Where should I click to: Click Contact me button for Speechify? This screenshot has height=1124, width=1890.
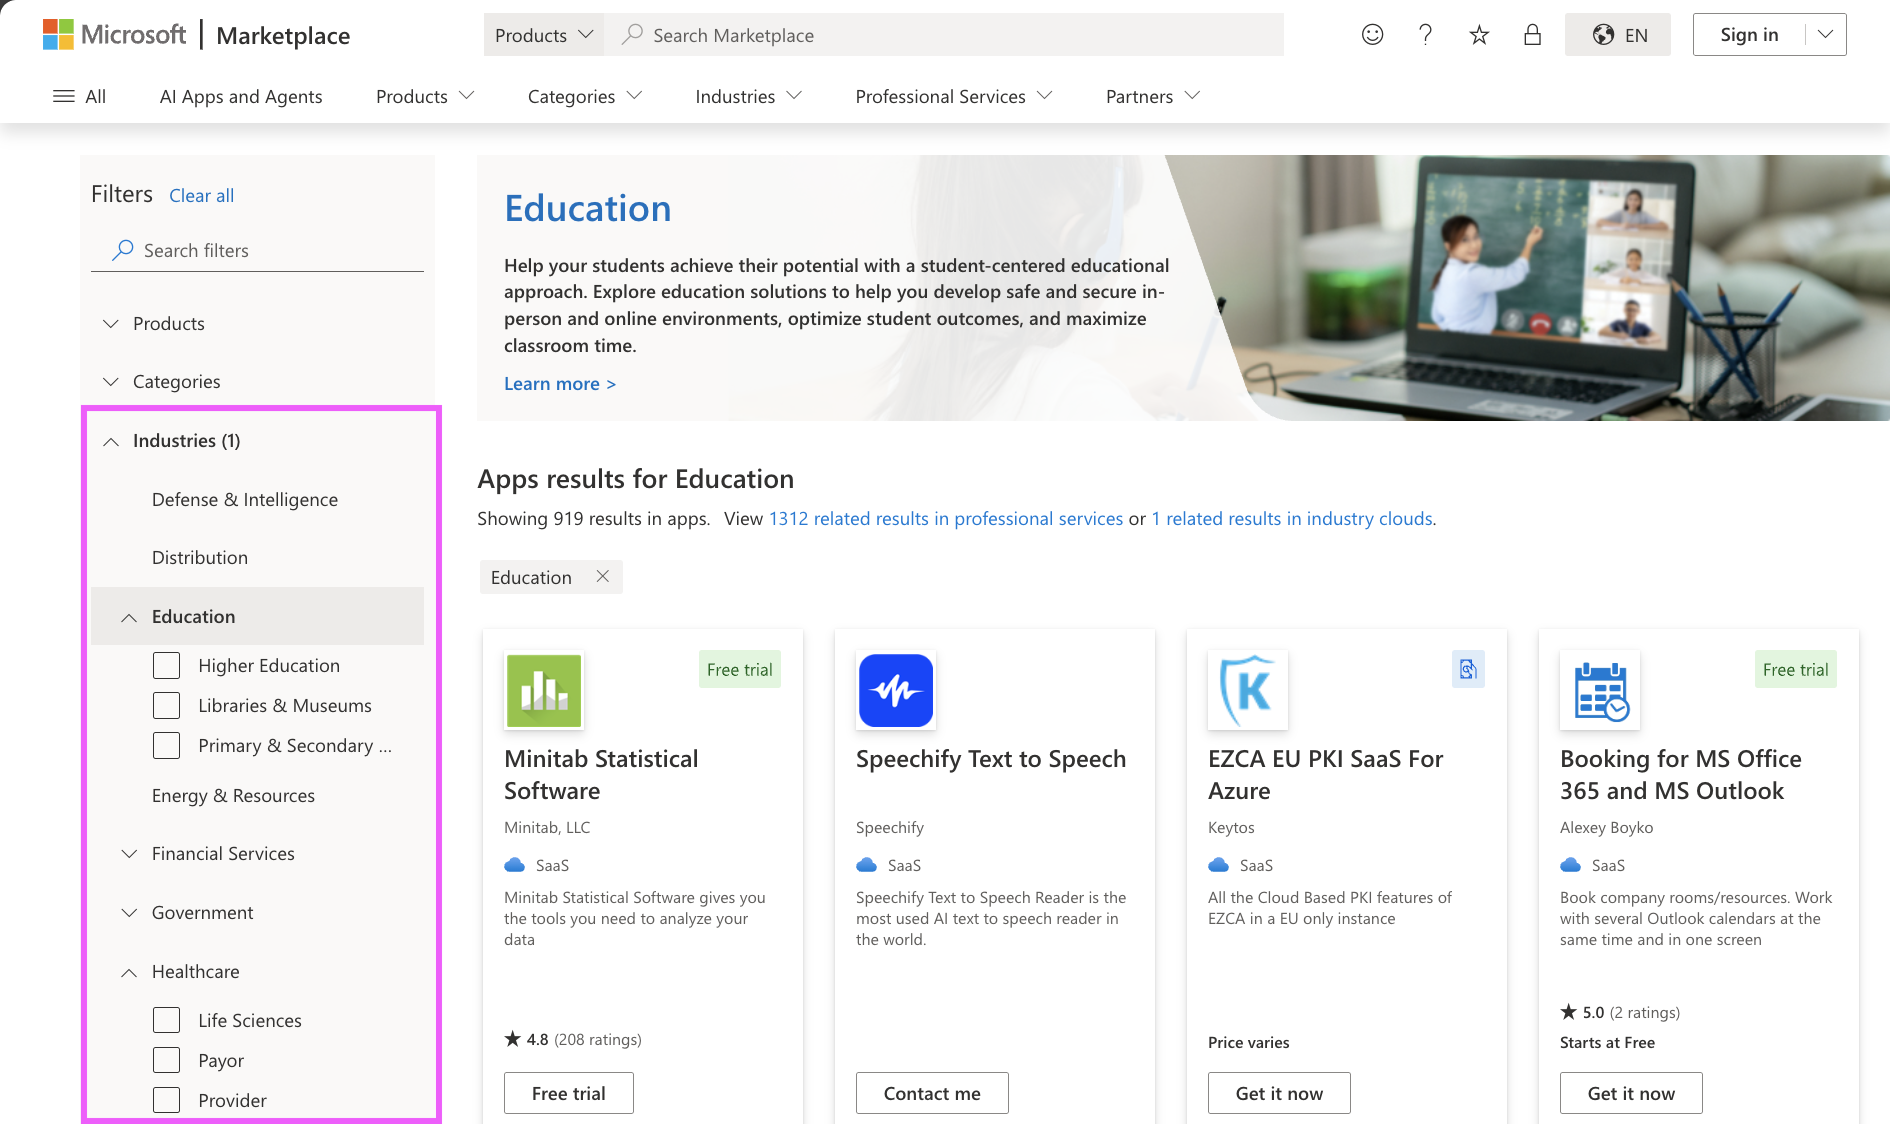932,1093
